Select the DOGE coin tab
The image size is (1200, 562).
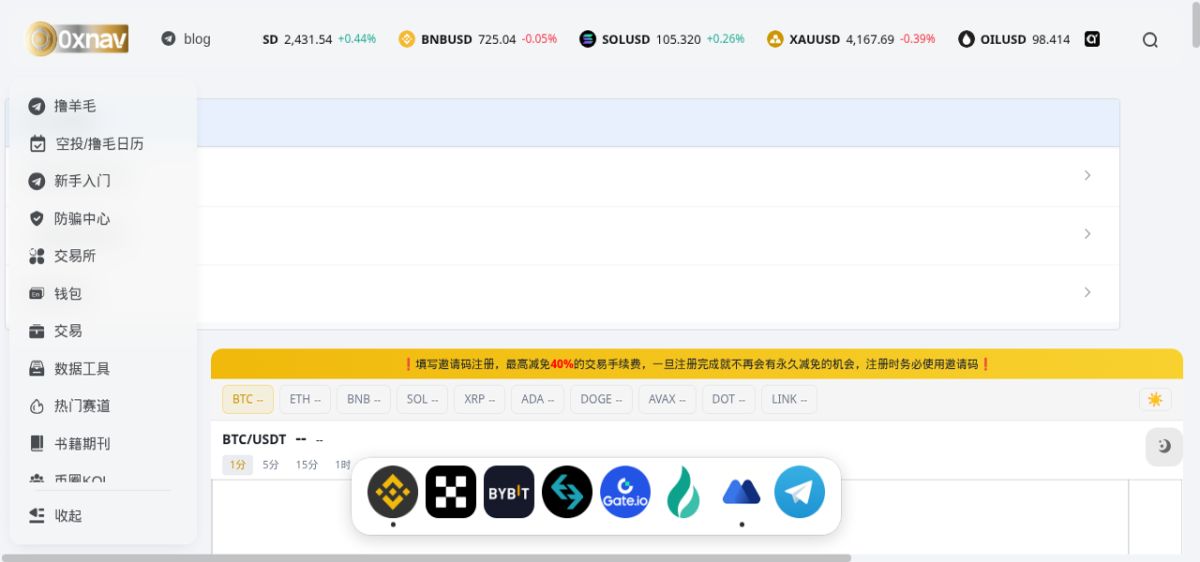point(601,399)
